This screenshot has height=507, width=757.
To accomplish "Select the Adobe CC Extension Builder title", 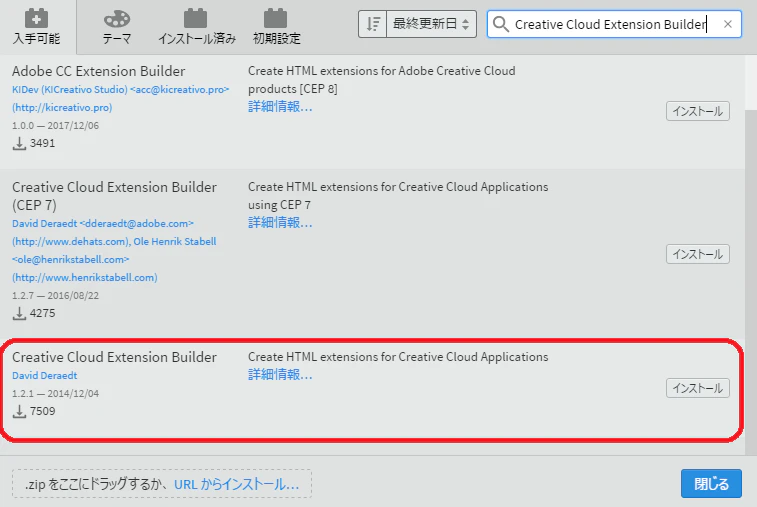I will 98,71.
